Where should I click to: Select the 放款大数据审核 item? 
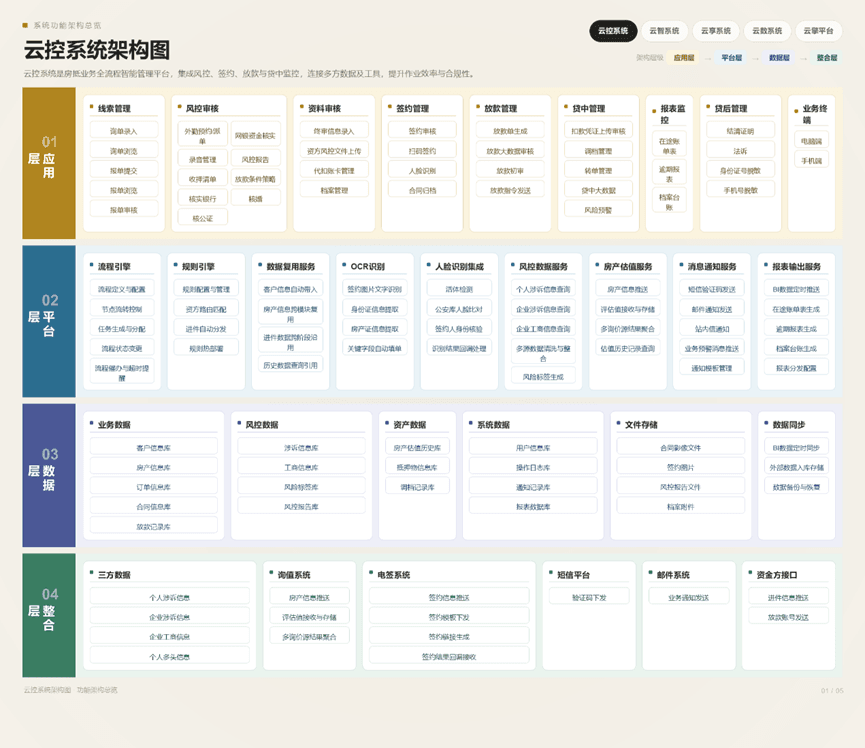click(510, 151)
